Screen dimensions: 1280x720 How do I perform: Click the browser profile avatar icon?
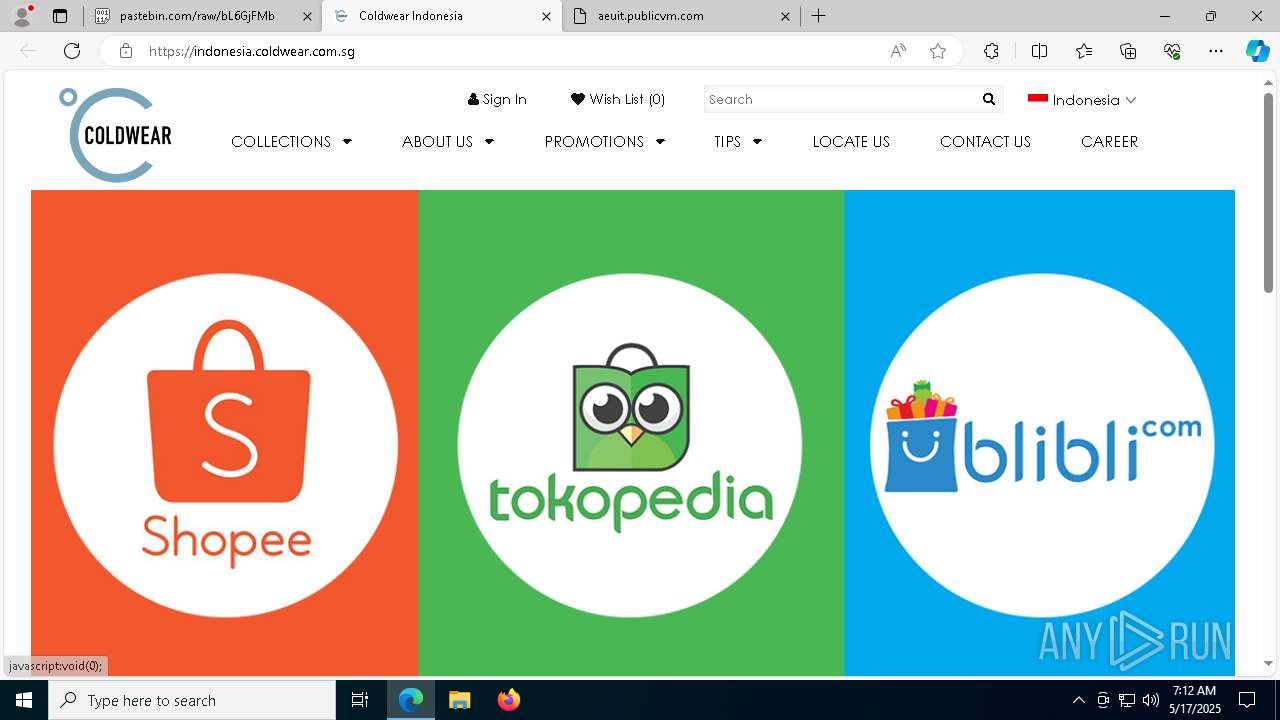click(x=22, y=16)
